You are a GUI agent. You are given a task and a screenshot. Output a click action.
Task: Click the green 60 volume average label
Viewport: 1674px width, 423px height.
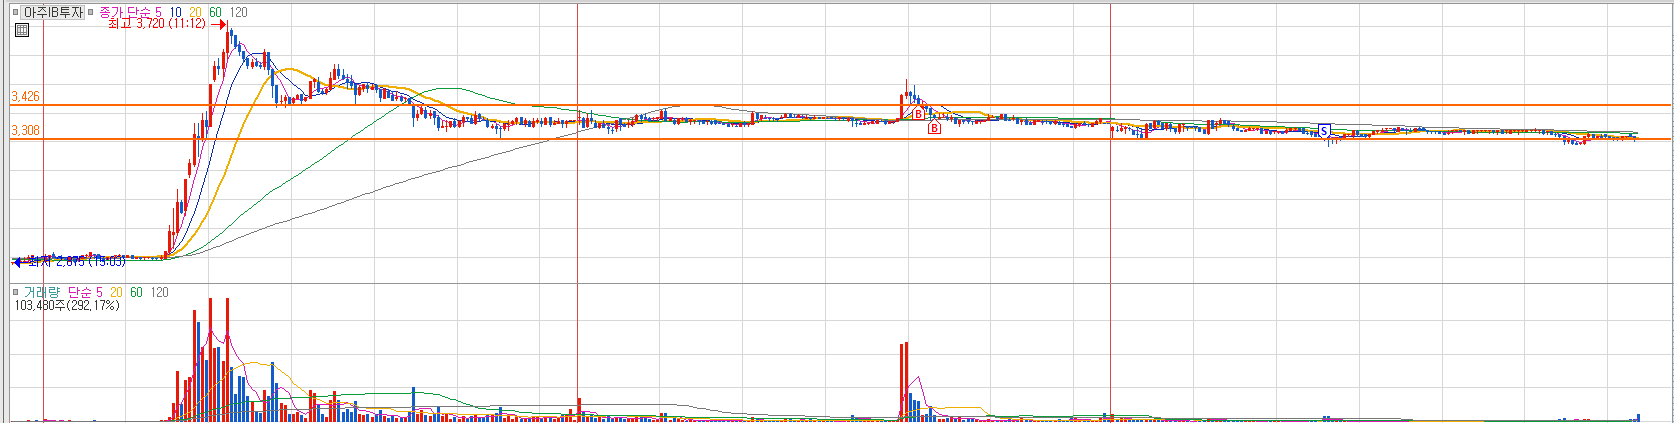click(x=137, y=292)
